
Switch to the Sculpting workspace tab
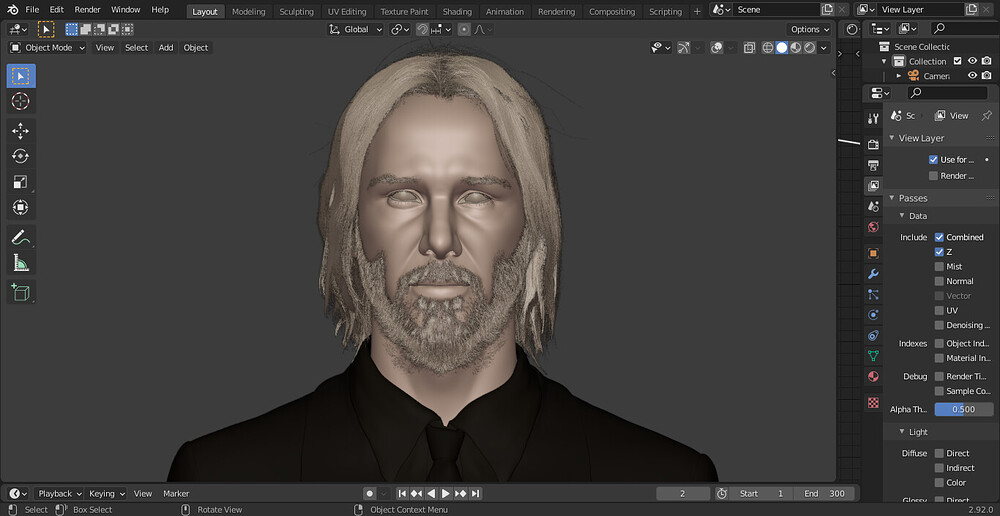tap(296, 12)
